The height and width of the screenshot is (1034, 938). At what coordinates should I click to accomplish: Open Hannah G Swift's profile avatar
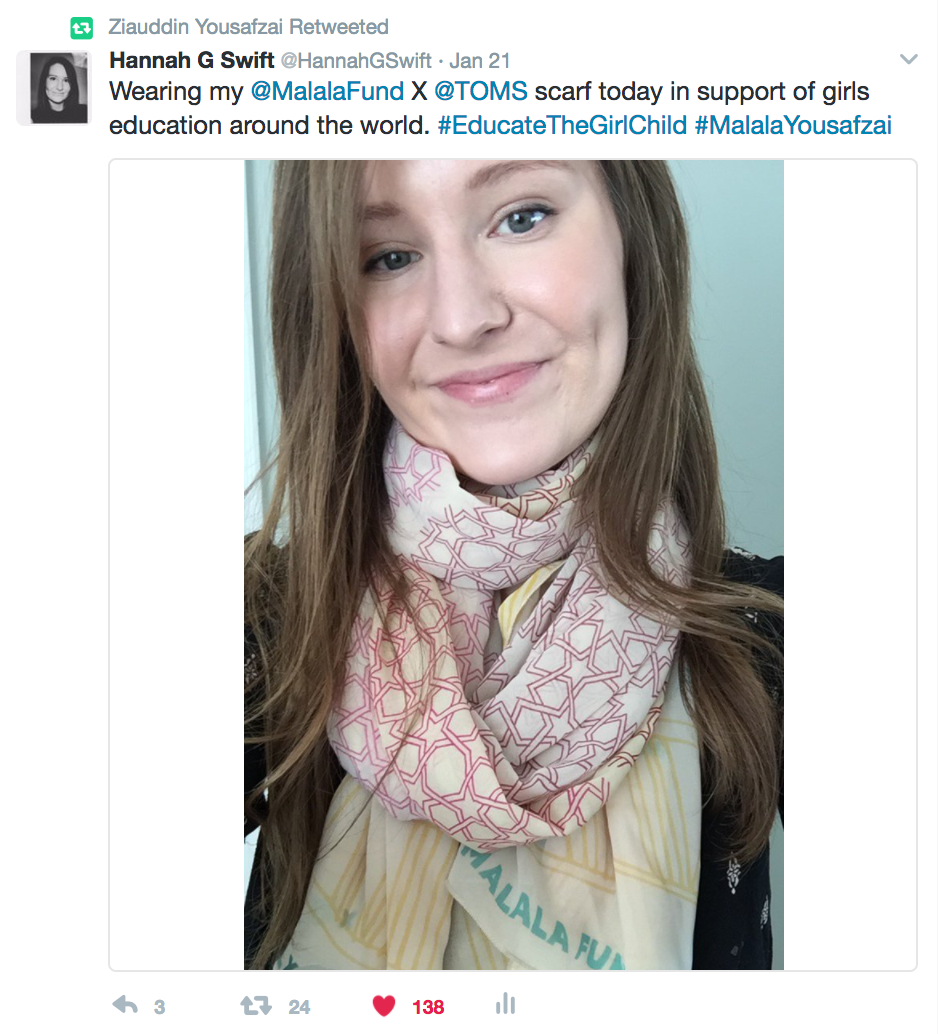58,88
